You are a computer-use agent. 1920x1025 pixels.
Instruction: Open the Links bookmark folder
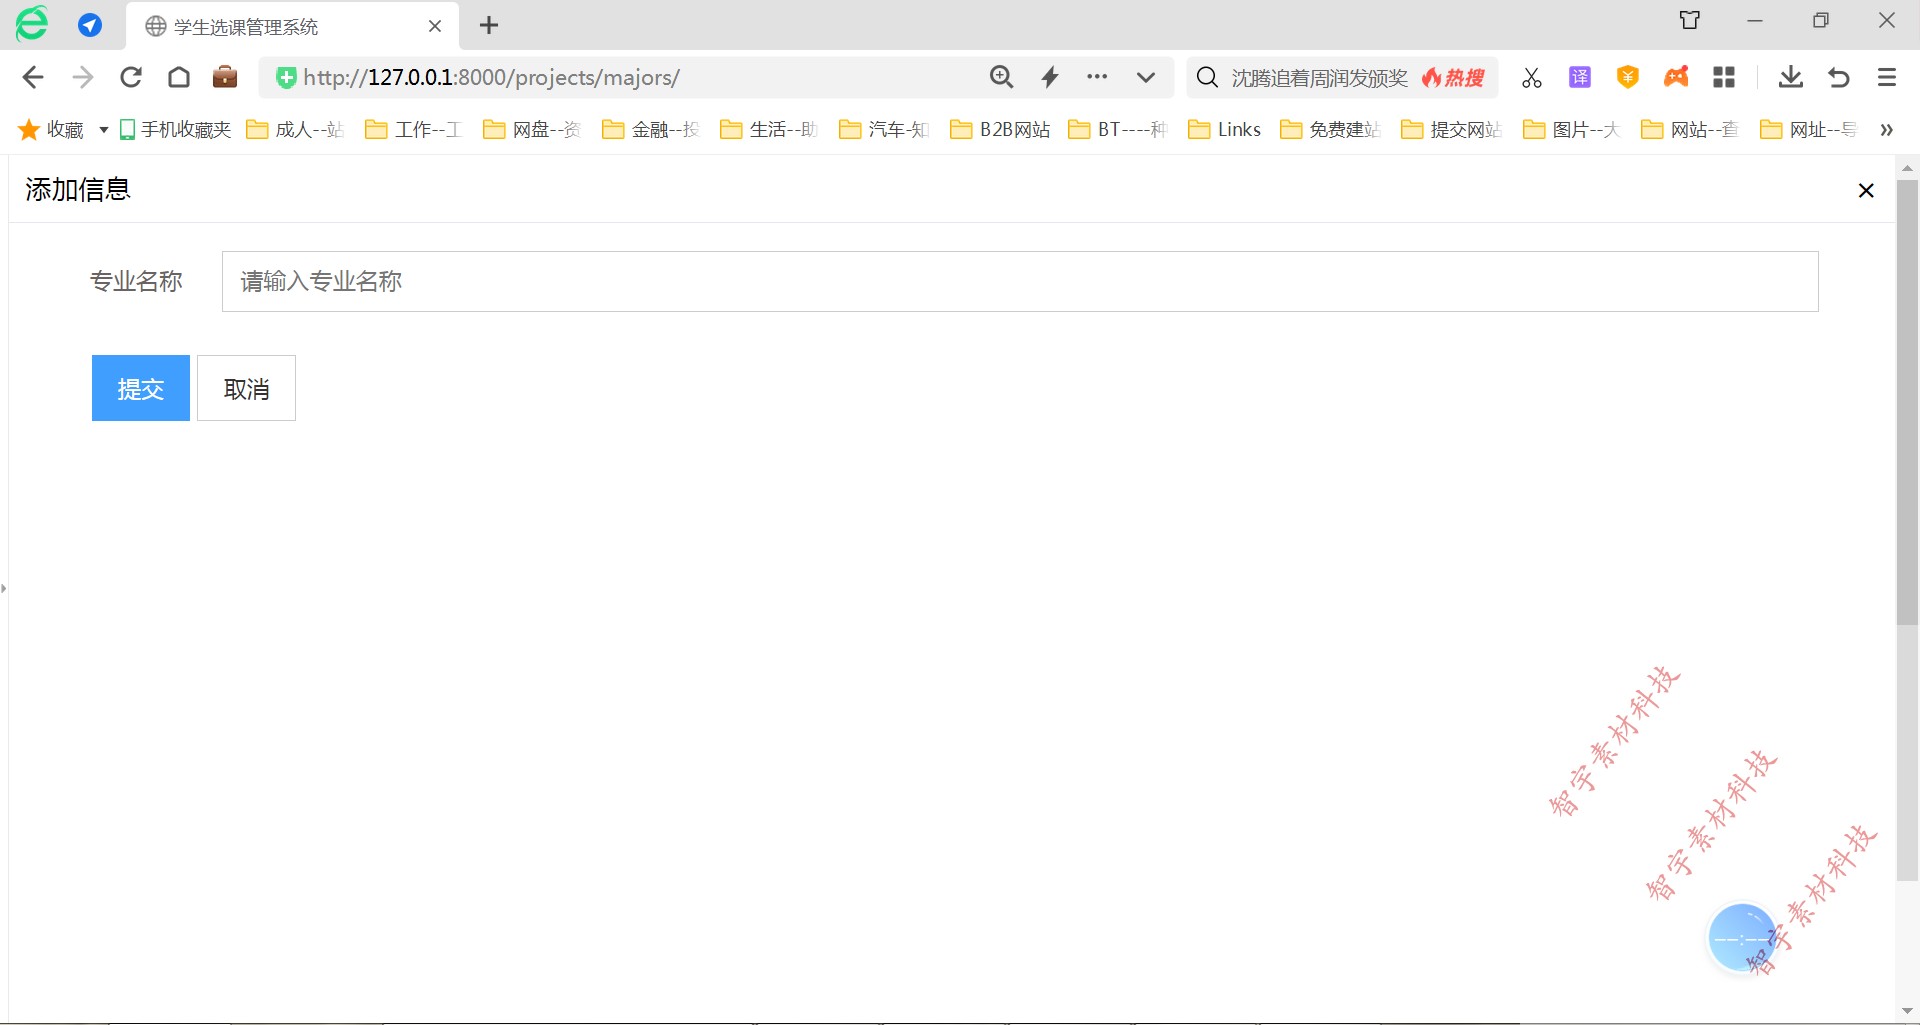1225,130
